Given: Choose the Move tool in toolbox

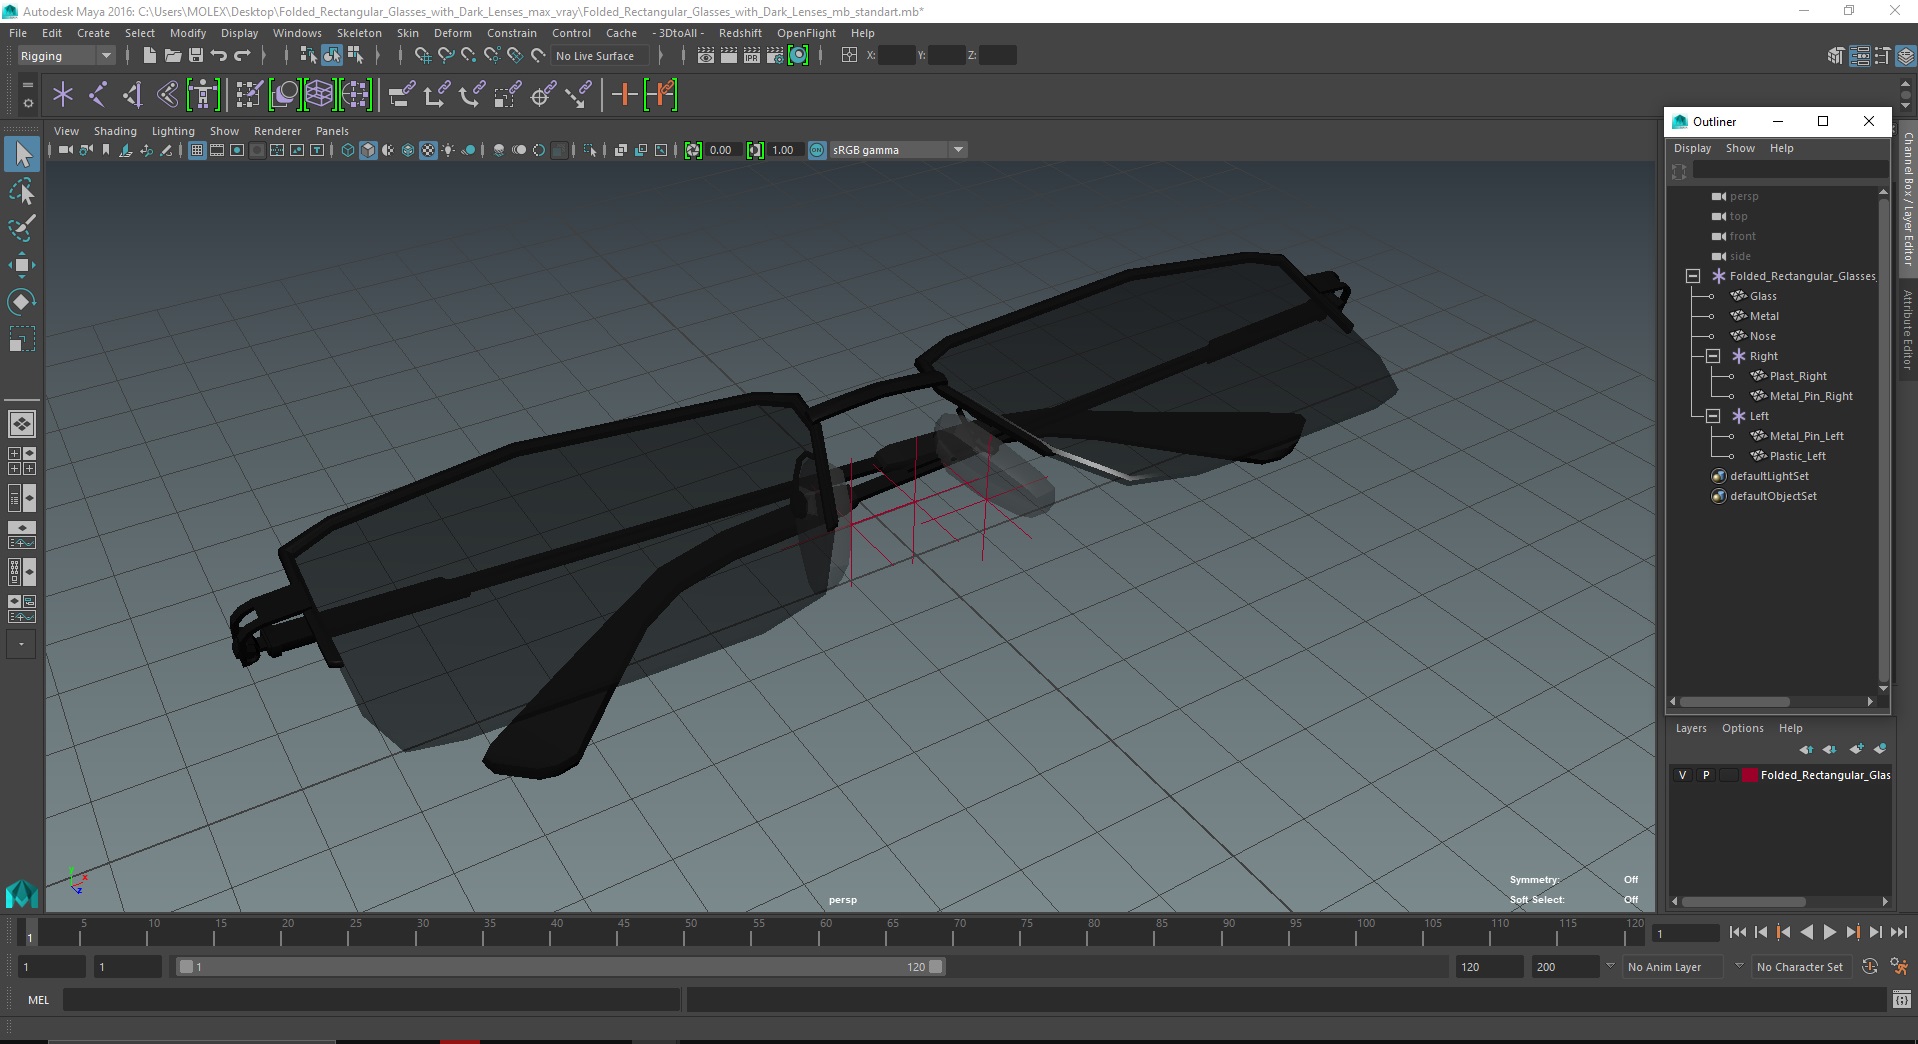Looking at the screenshot, I should pos(22,265).
